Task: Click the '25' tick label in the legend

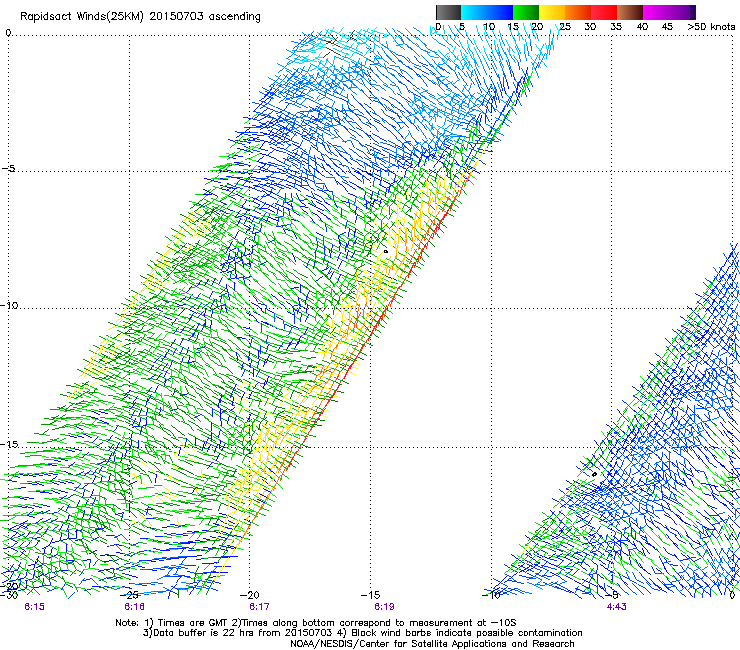Action: click(x=565, y=27)
